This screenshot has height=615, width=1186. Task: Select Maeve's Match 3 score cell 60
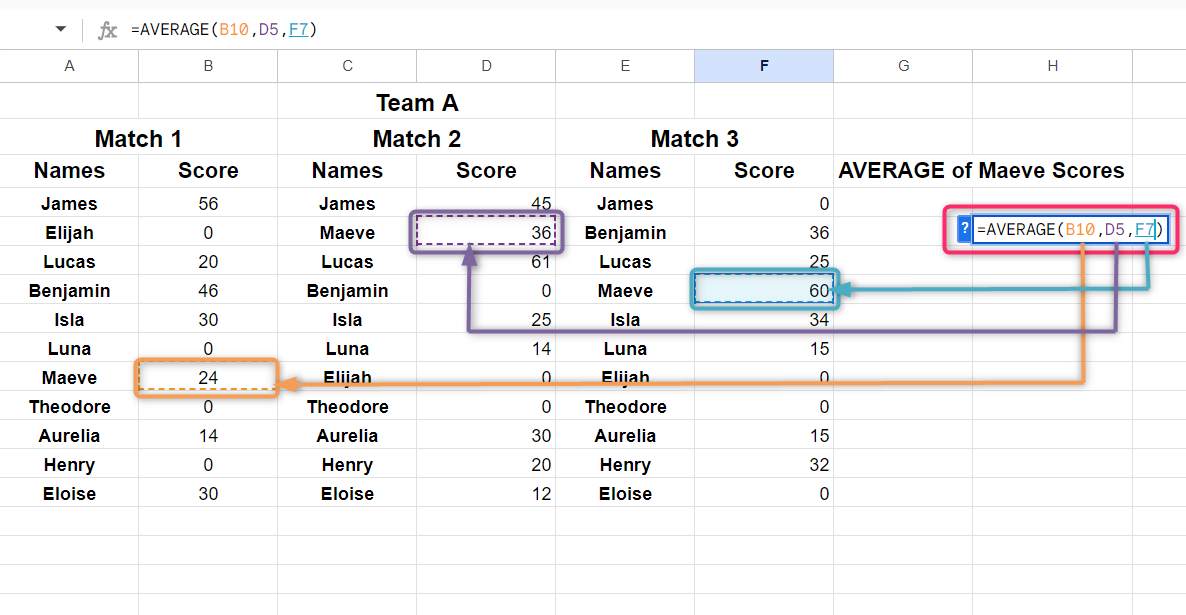(764, 290)
